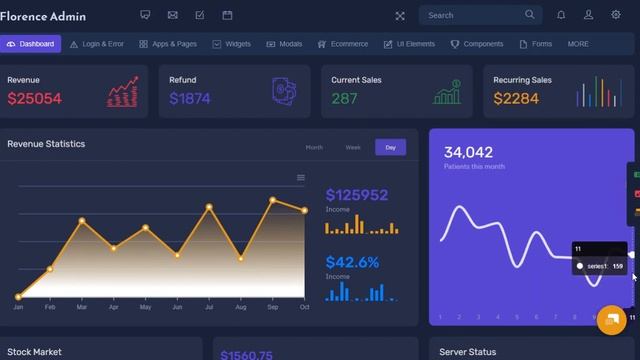Open the Ecommerce menu
The height and width of the screenshot is (360, 640).
[343, 44]
